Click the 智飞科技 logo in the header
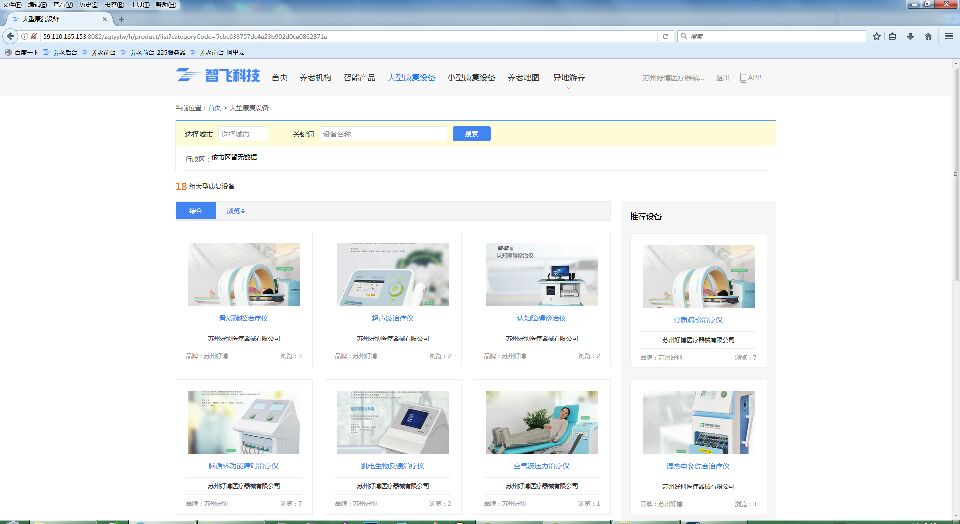This screenshot has height=524, width=960. (218, 76)
